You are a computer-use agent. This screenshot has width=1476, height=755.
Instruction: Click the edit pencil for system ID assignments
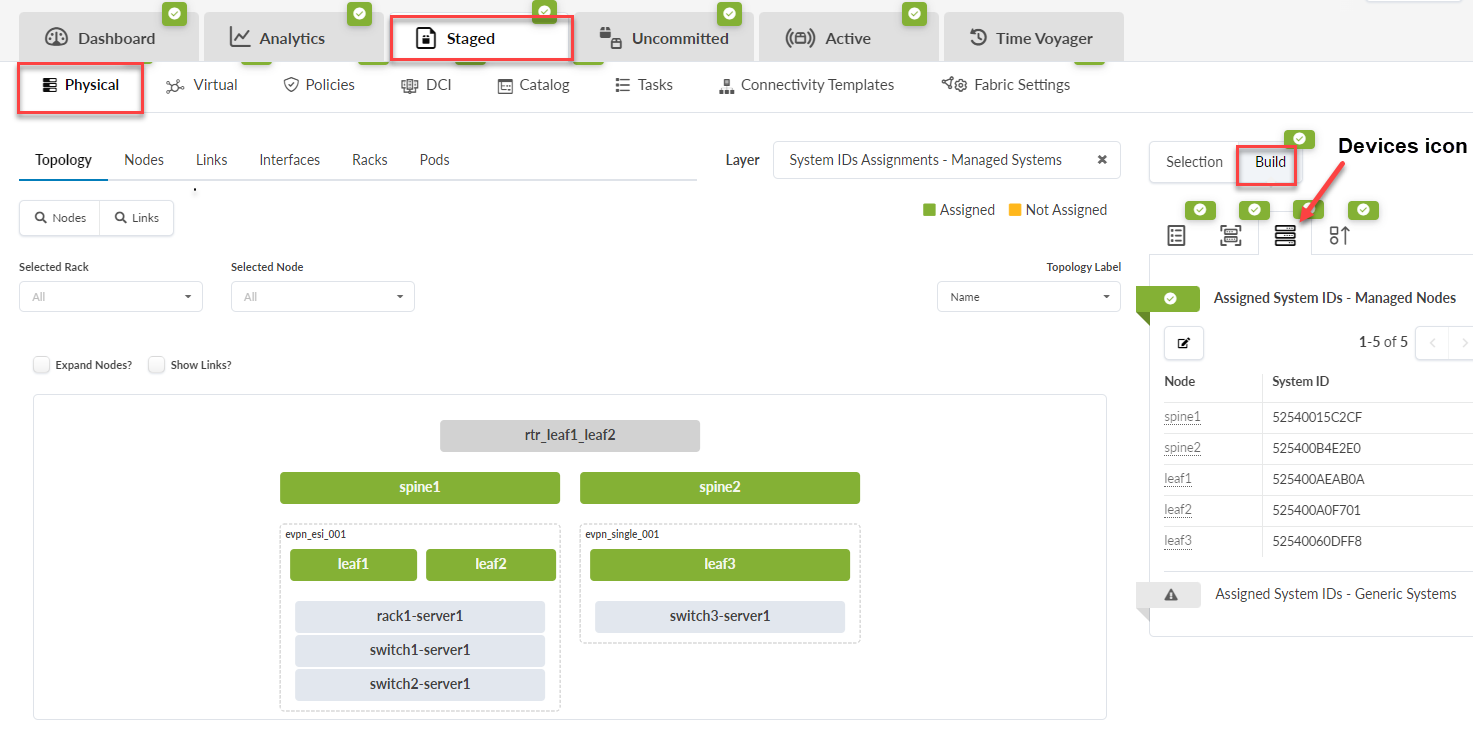tap(1184, 343)
